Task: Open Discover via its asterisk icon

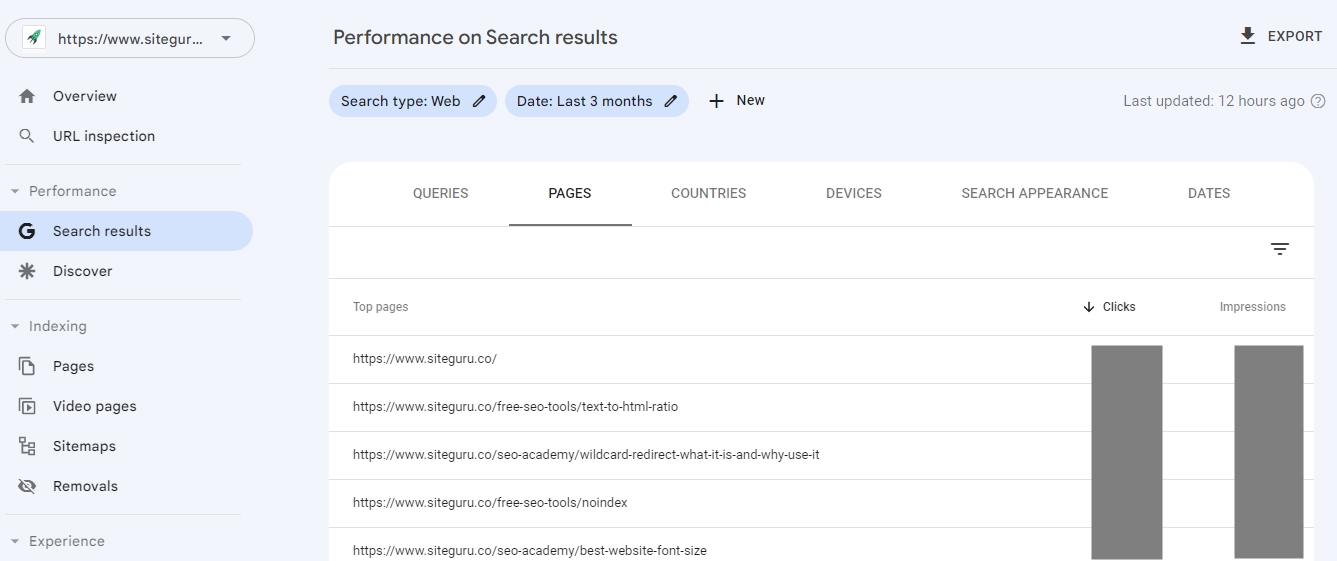Action: pyautogui.click(x=27, y=271)
